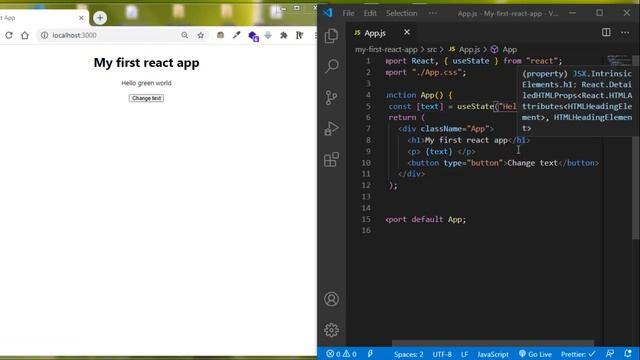Go to browser home page

click(25, 36)
